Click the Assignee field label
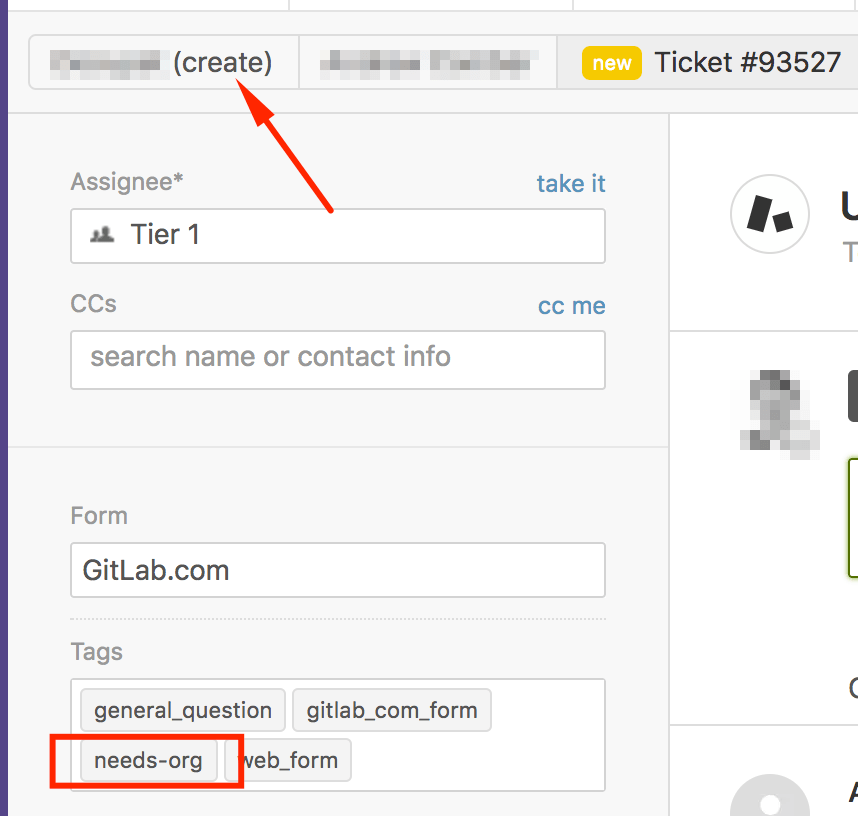 coord(127,182)
